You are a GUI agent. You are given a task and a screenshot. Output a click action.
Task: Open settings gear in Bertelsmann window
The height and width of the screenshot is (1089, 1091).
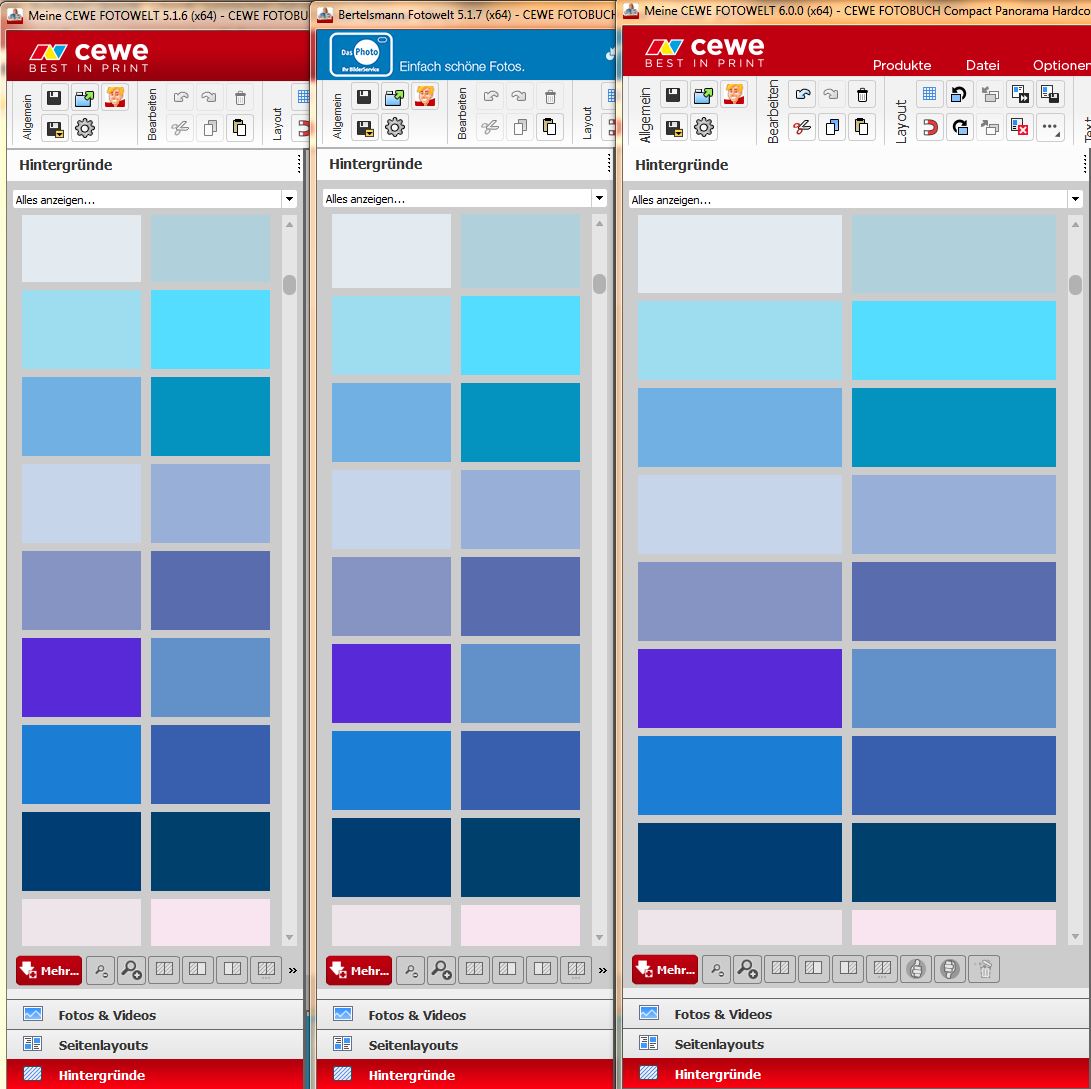pyautogui.click(x=395, y=127)
